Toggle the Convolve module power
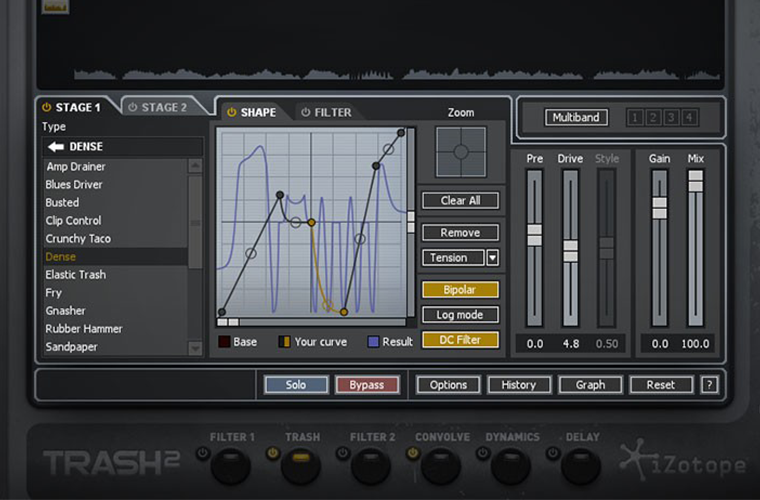Image resolution: width=760 pixels, height=500 pixels. [x=412, y=453]
